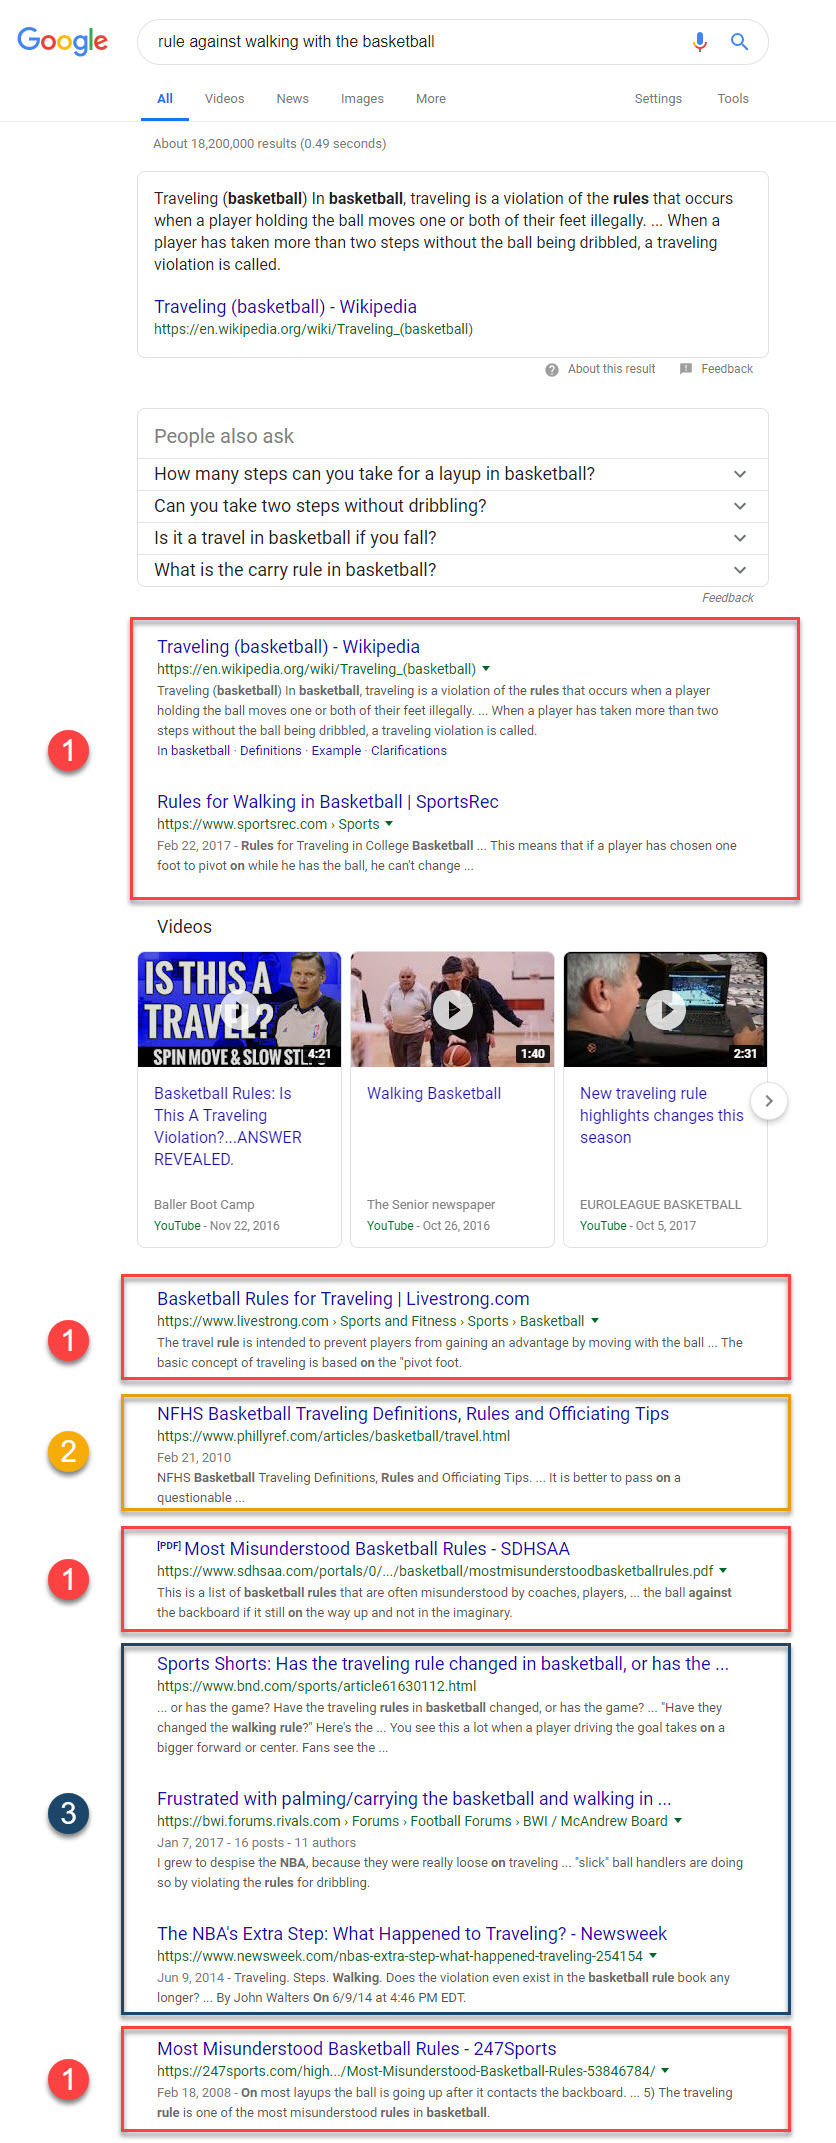Show more videos with carousel arrow
The height and width of the screenshot is (2143, 836).
(x=768, y=1101)
